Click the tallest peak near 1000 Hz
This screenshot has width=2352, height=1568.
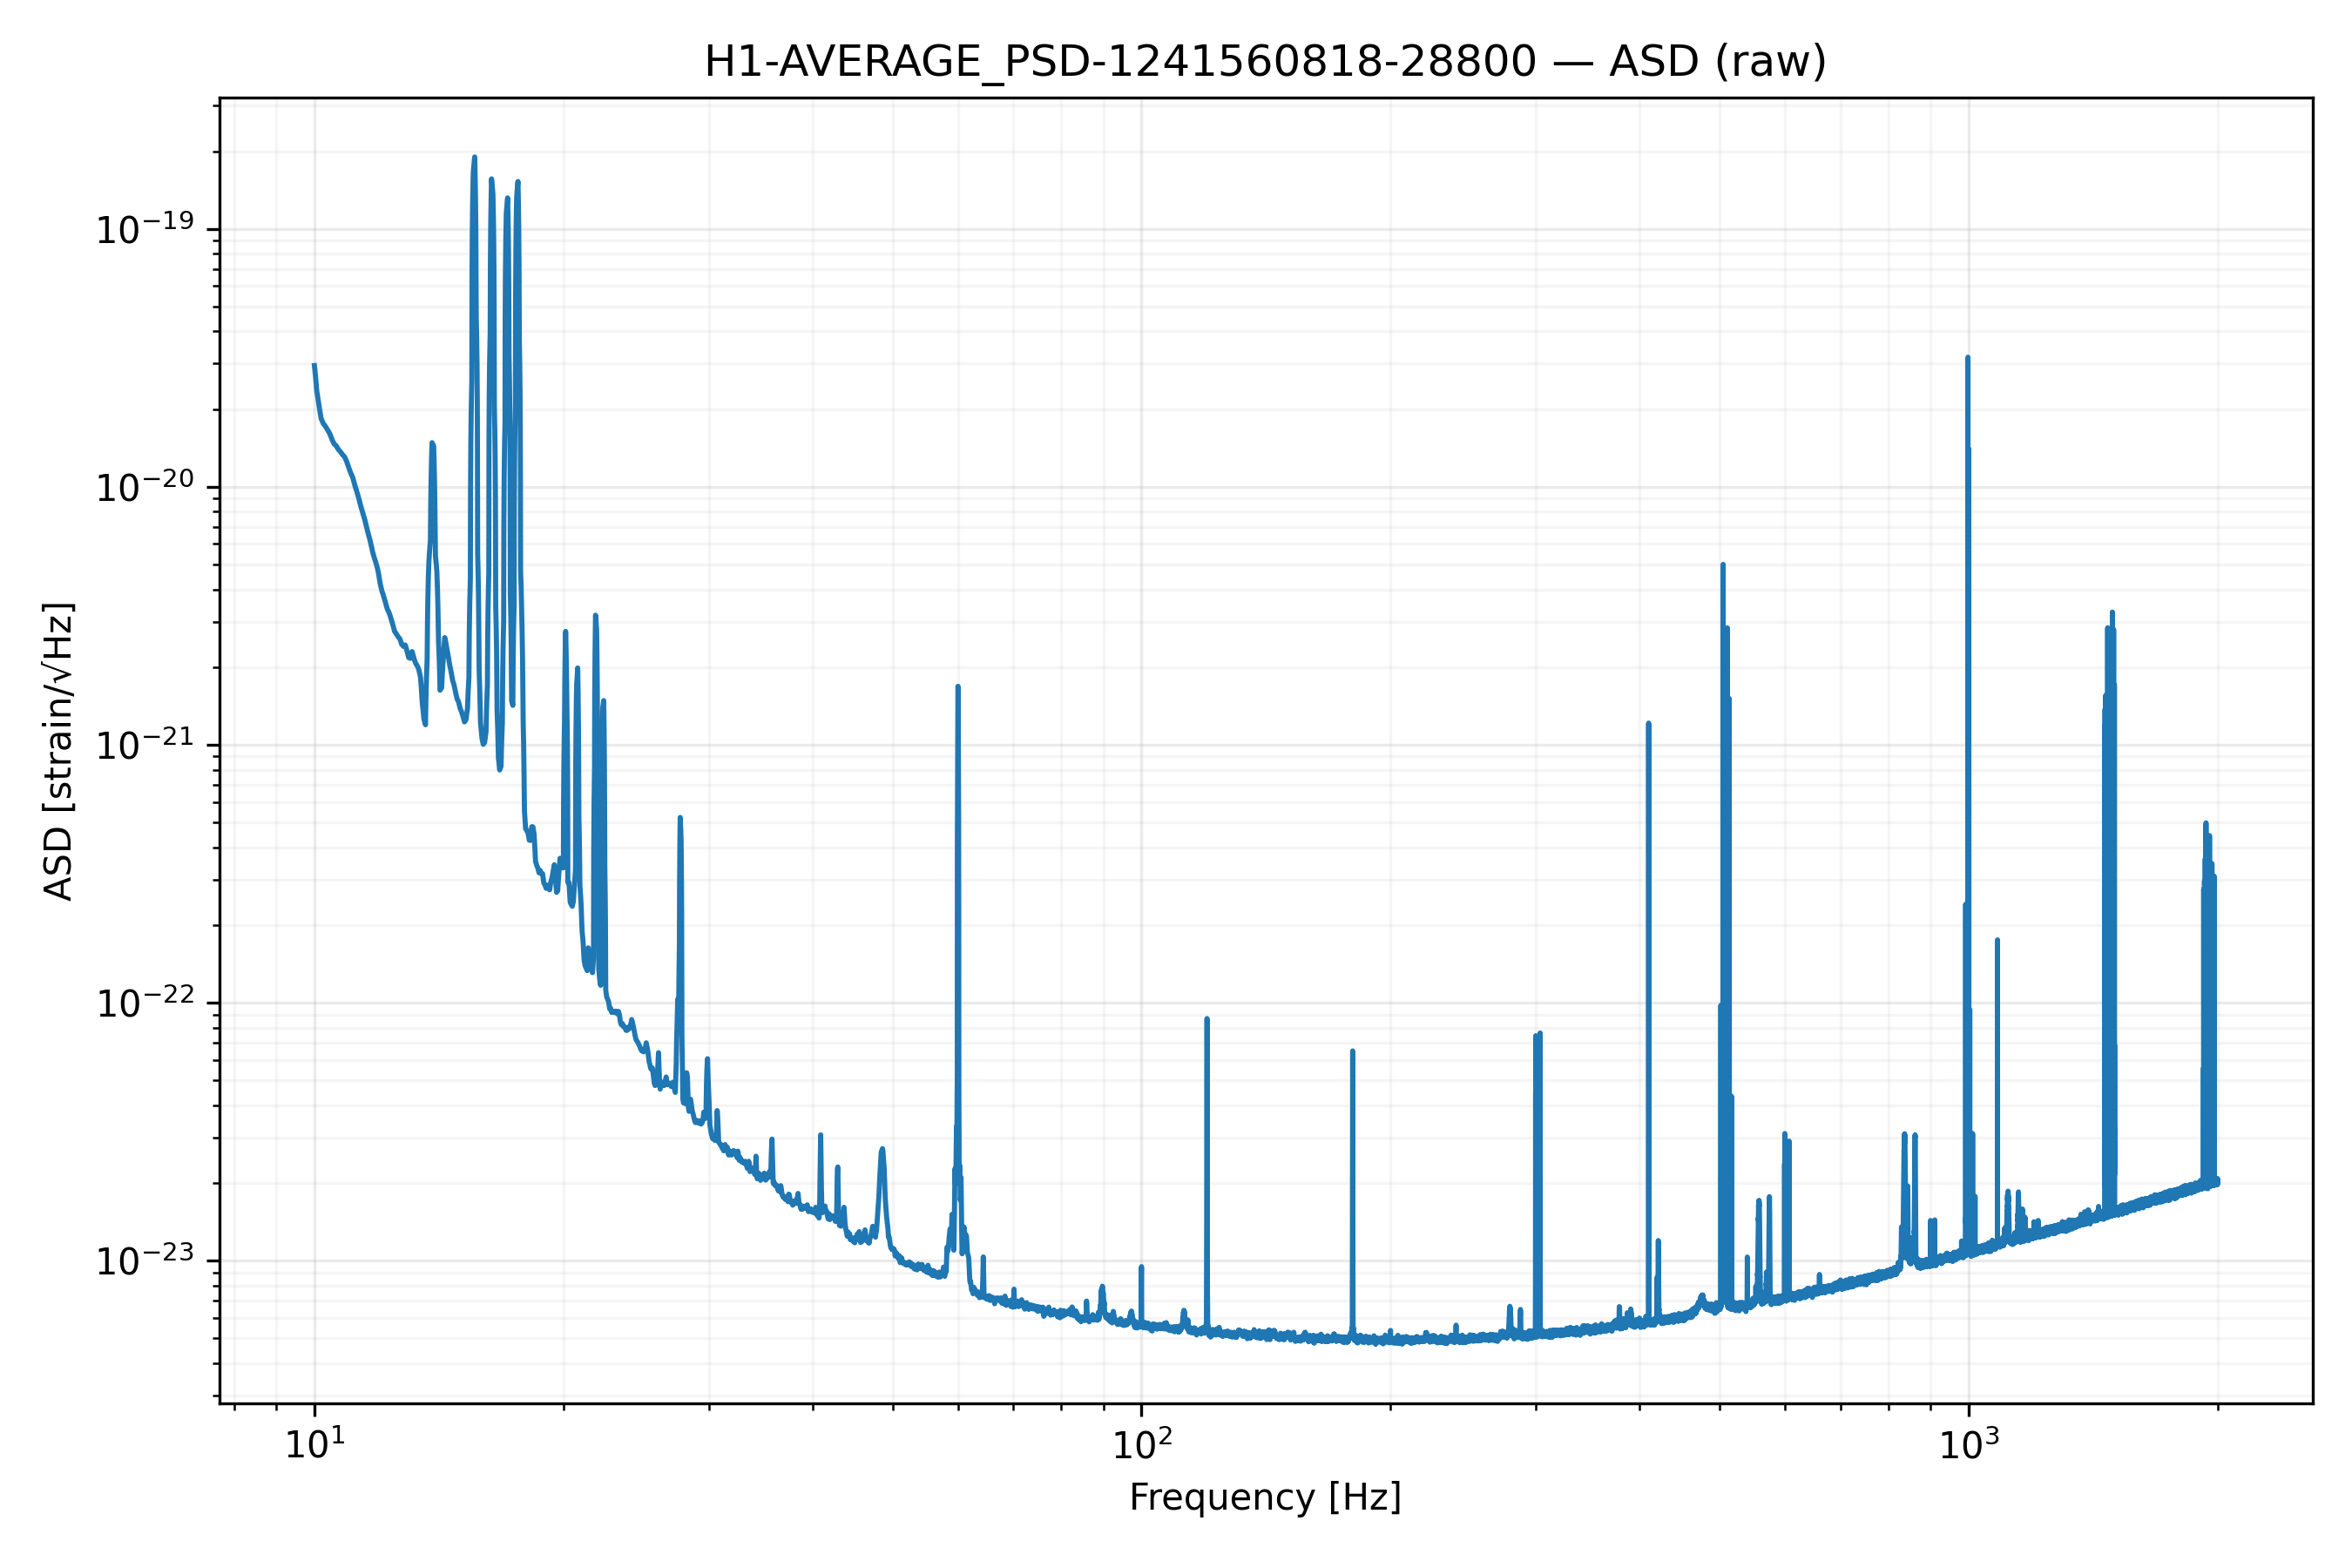tap(1968, 358)
